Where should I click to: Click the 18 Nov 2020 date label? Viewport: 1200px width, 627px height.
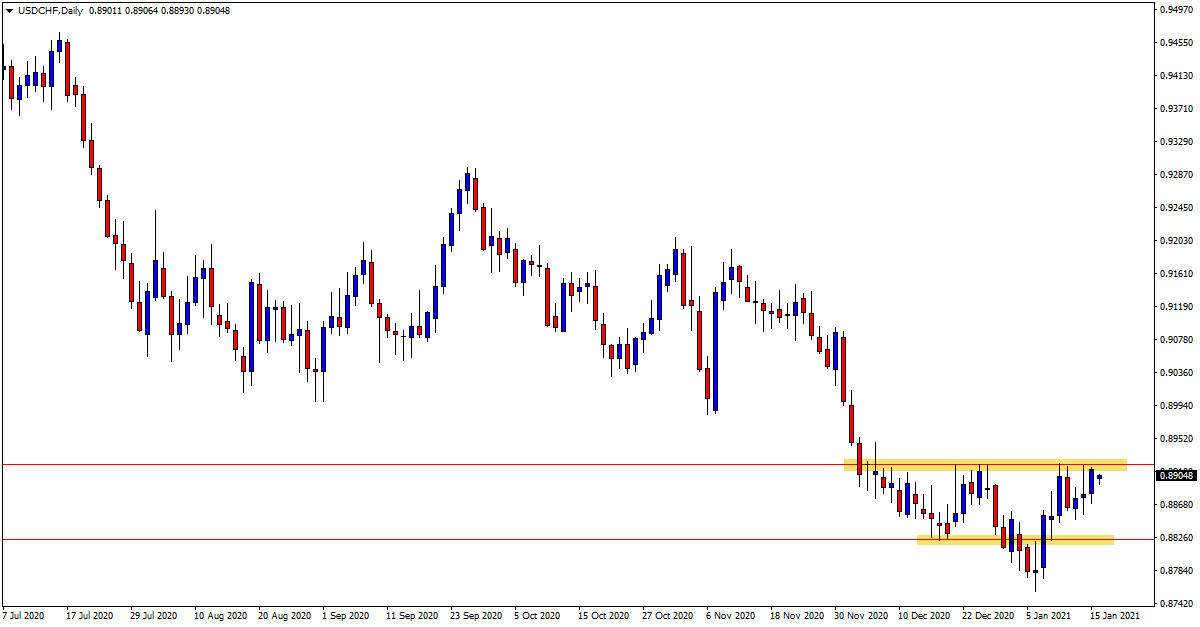(x=796, y=617)
